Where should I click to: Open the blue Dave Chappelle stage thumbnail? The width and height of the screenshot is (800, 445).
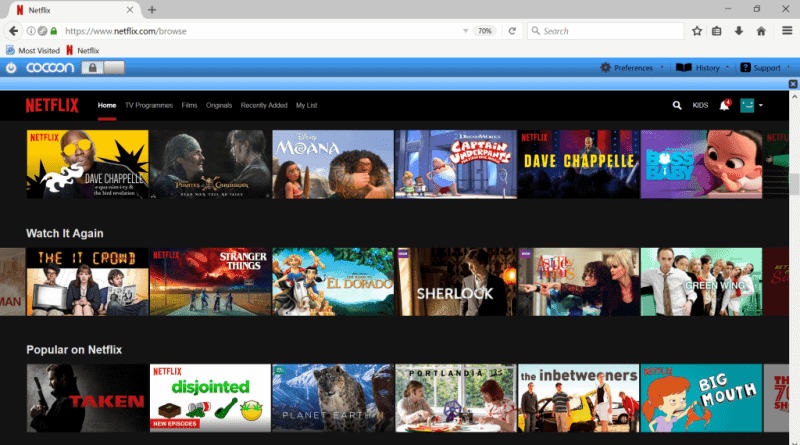579,164
